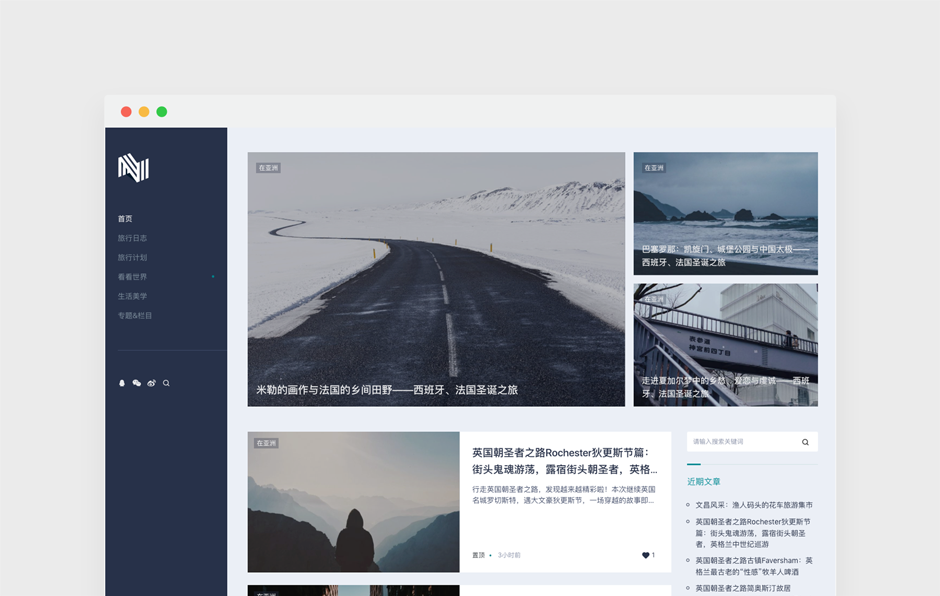Click 在亚洲 tag on the hooded figure post
Image resolution: width=940 pixels, height=596 pixels.
coord(266,443)
